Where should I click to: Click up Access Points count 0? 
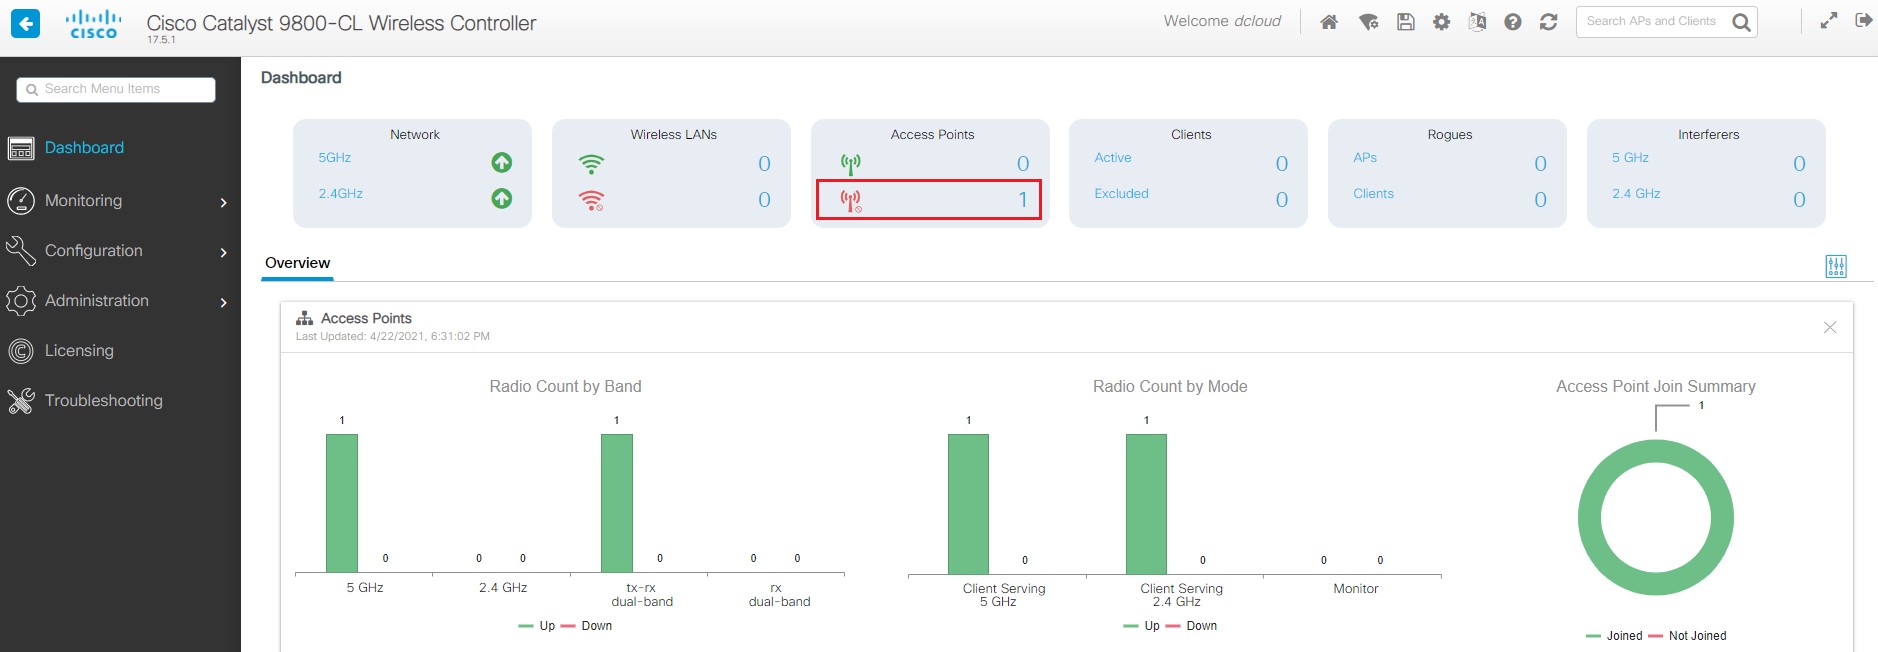point(1023,164)
